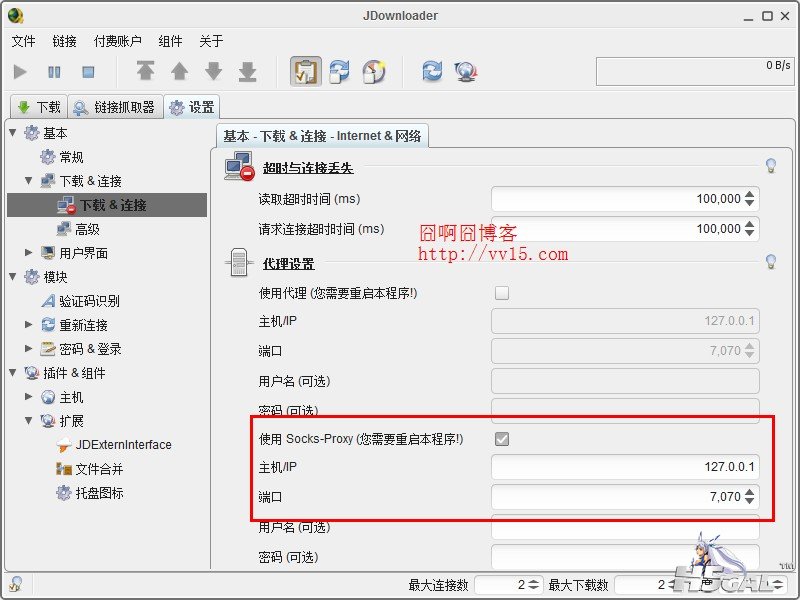Stop all downloads with stop button
The height and width of the screenshot is (600, 800).
click(88, 71)
